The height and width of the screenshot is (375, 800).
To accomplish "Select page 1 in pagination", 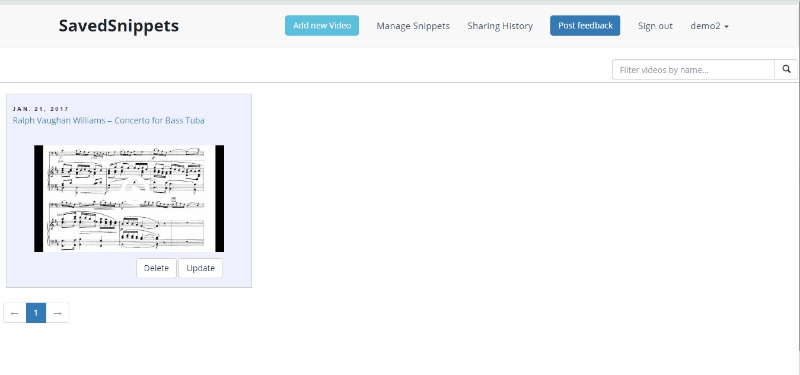I will coord(36,313).
